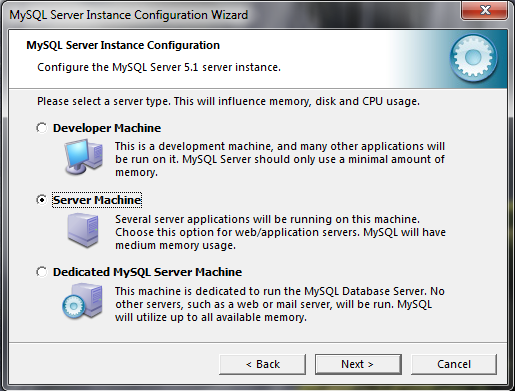Select the Server Machine radio button

click(x=42, y=200)
